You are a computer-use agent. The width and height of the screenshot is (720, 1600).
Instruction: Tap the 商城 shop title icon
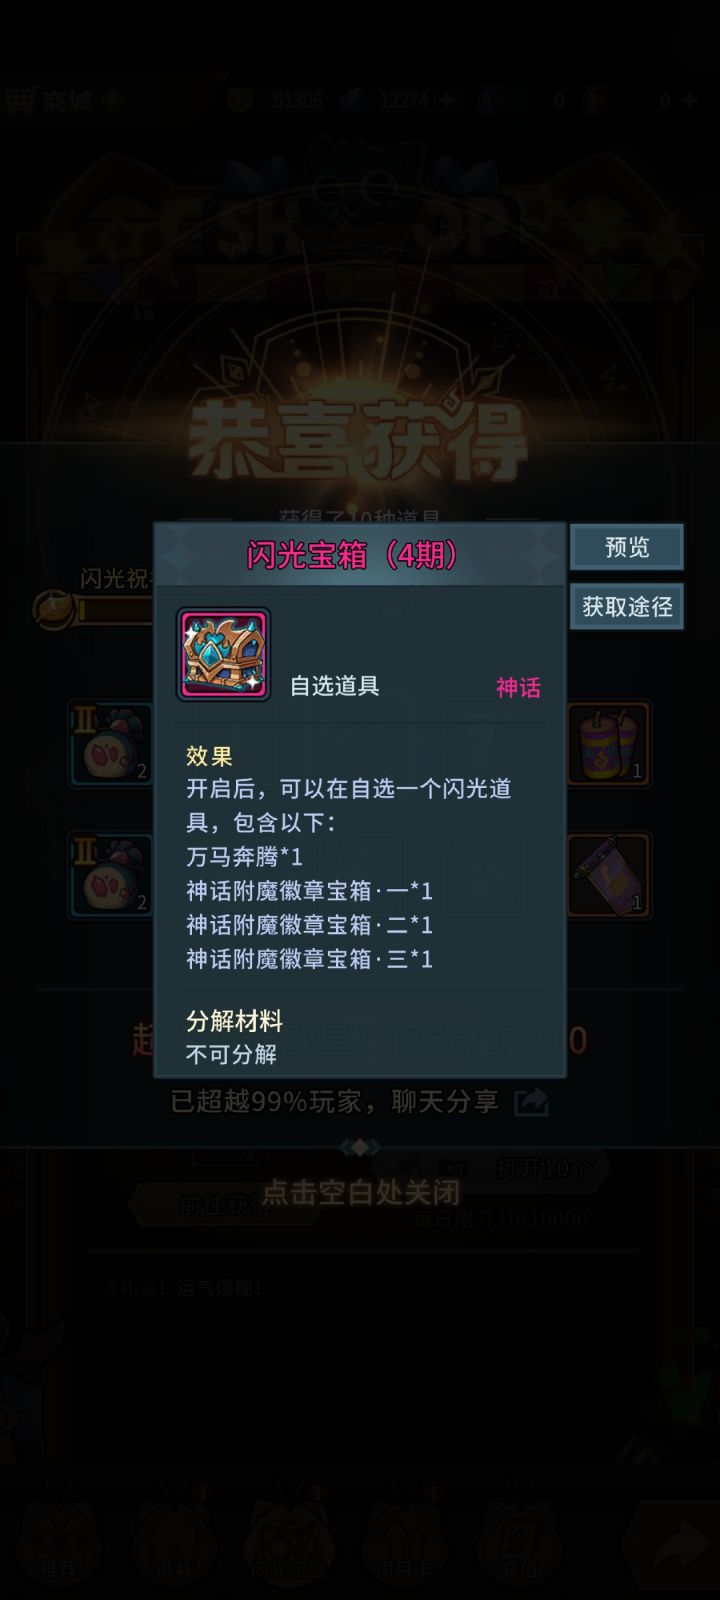pos(20,100)
